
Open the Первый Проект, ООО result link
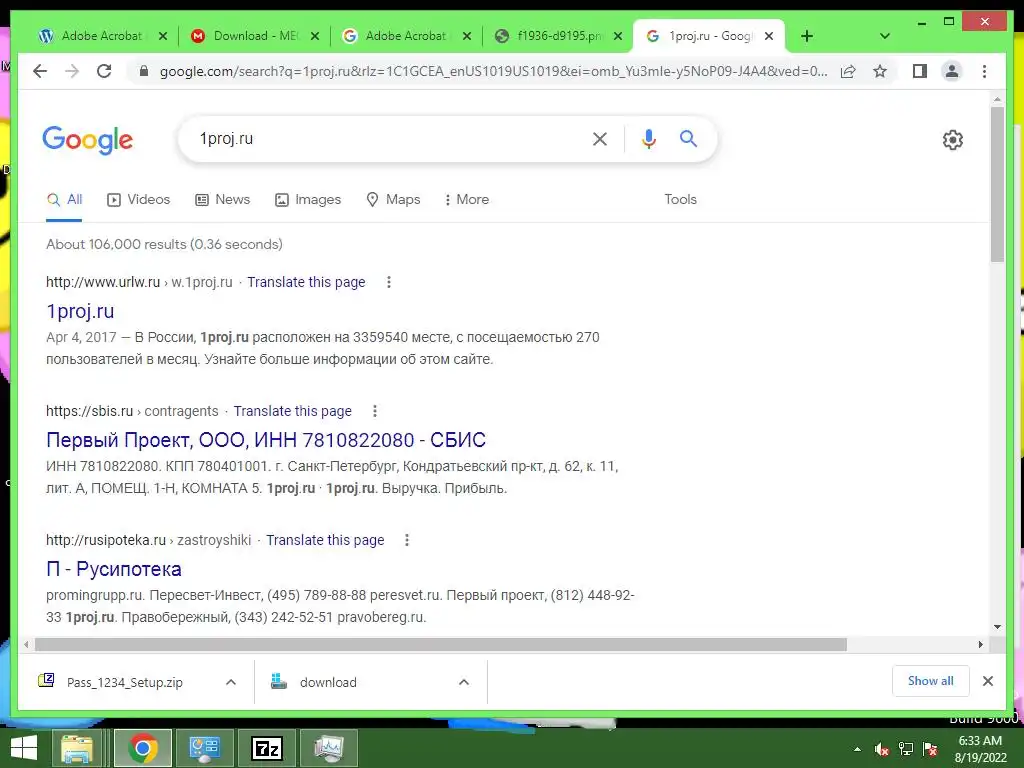tap(266, 440)
